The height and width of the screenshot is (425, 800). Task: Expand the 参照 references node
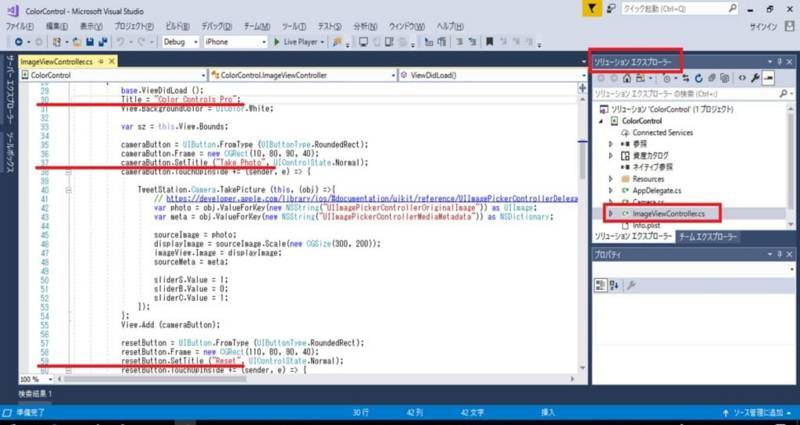tap(611, 144)
